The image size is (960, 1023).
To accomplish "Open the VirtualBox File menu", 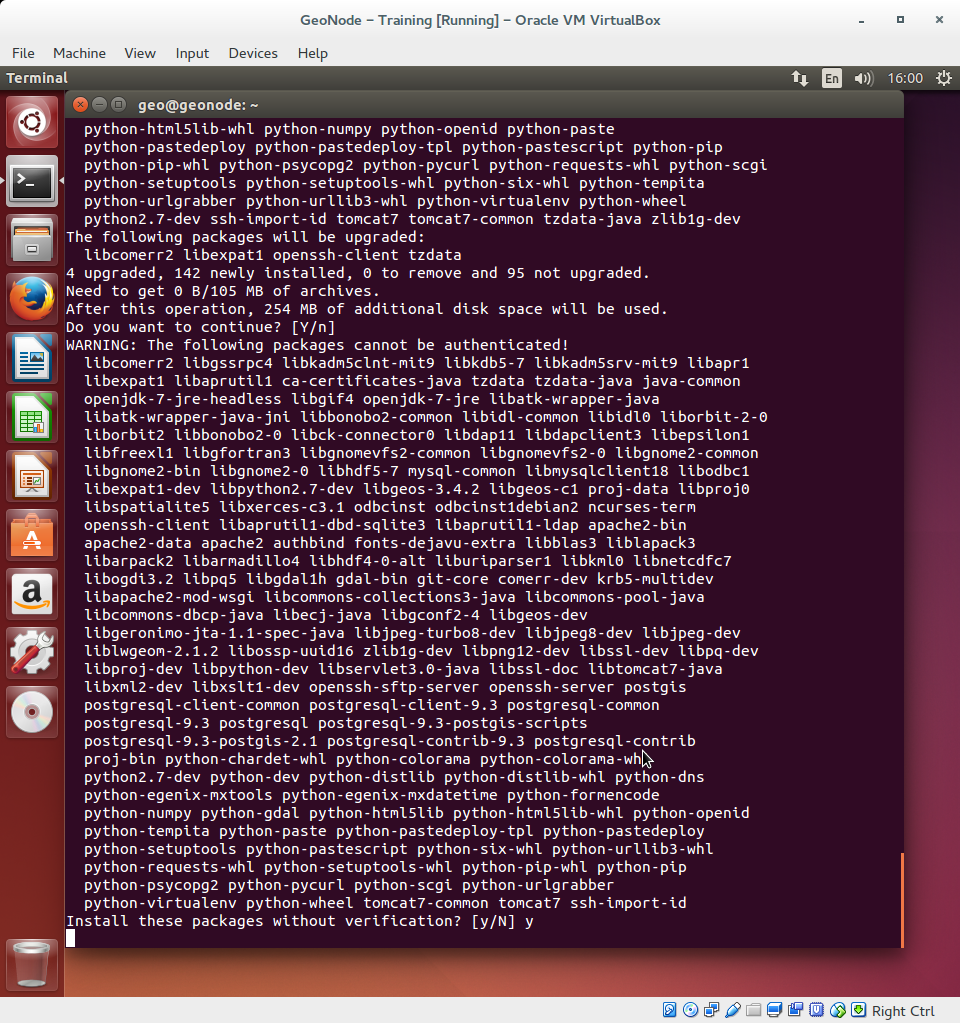I will click(x=23, y=53).
